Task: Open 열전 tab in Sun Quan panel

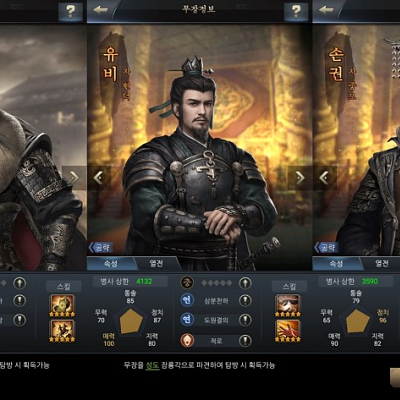Action: pyautogui.click(x=382, y=263)
